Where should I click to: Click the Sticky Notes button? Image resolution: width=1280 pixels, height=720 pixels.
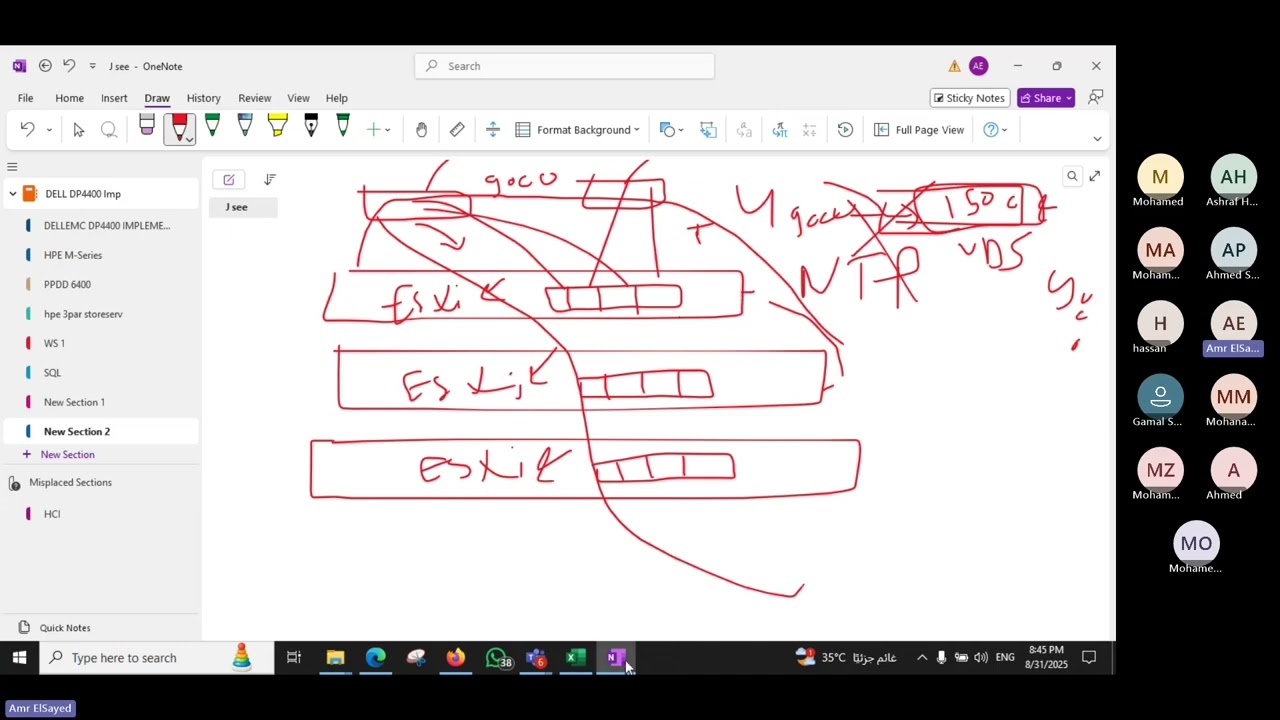[968, 98]
